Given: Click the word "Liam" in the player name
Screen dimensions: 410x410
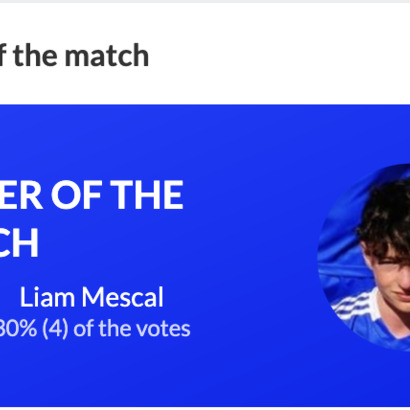Looking at the screenshot, I should pos(47,297).
